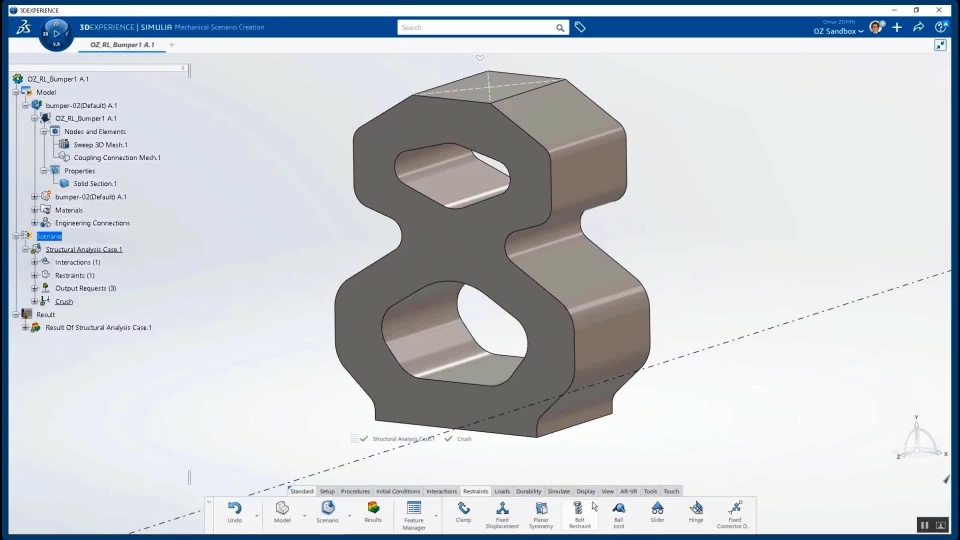Click the expand view icon at top right

(940, 45)
